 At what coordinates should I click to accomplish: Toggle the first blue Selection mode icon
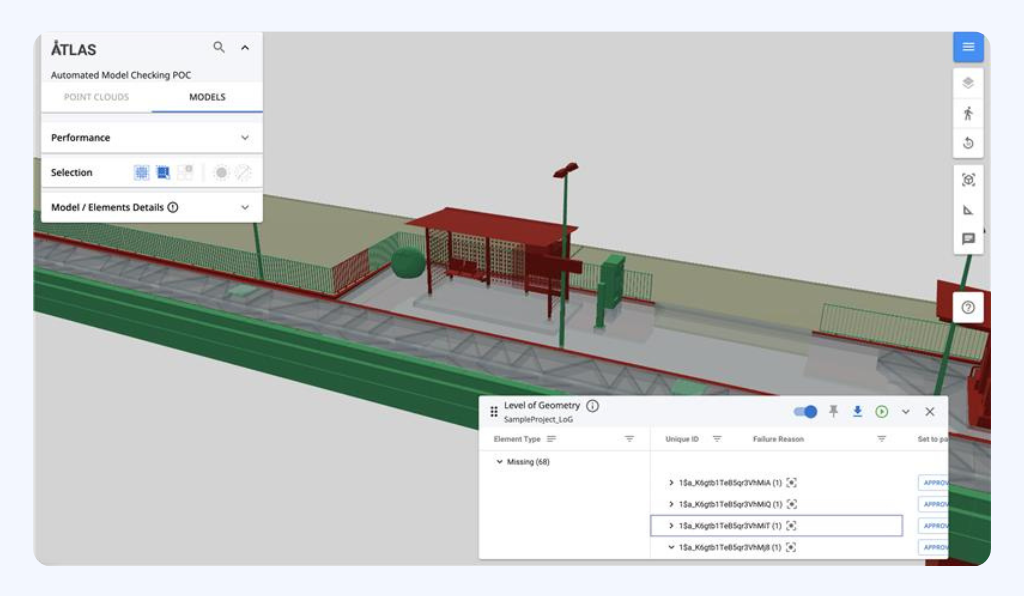click(142, 173)
